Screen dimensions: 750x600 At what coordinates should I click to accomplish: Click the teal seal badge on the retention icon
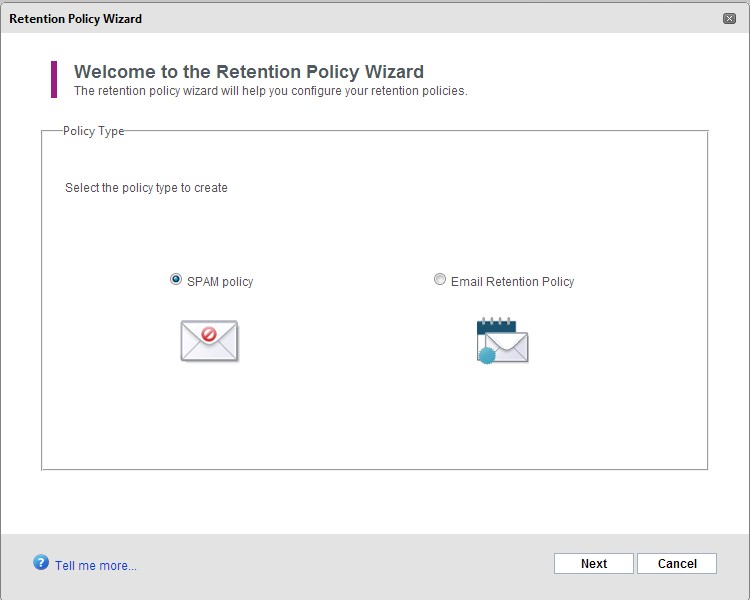[x=487, y=356]
